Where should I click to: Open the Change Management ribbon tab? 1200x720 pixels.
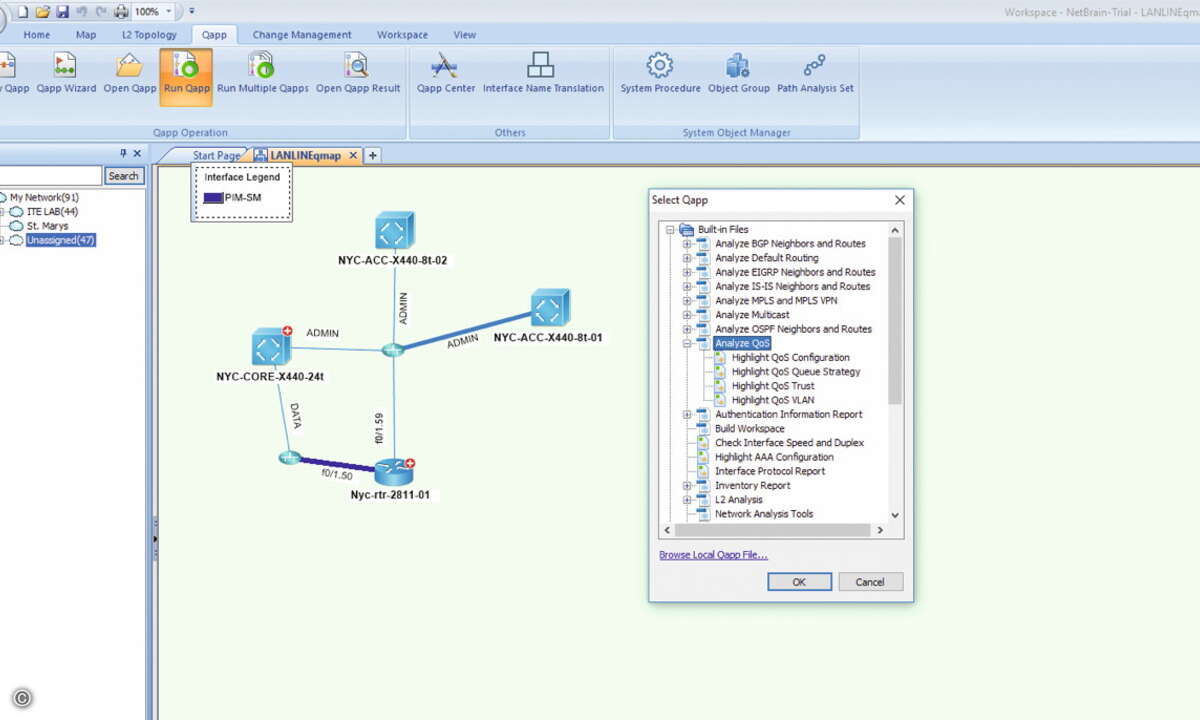[x=302, y=34]
